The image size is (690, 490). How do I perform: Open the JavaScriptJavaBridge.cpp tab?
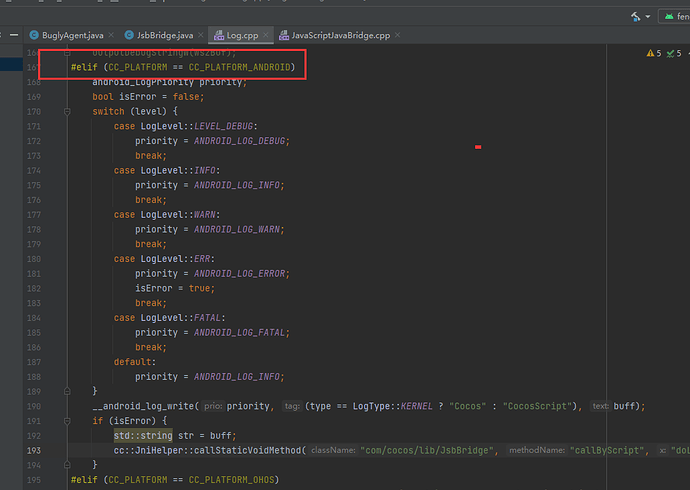click(341, 35)
